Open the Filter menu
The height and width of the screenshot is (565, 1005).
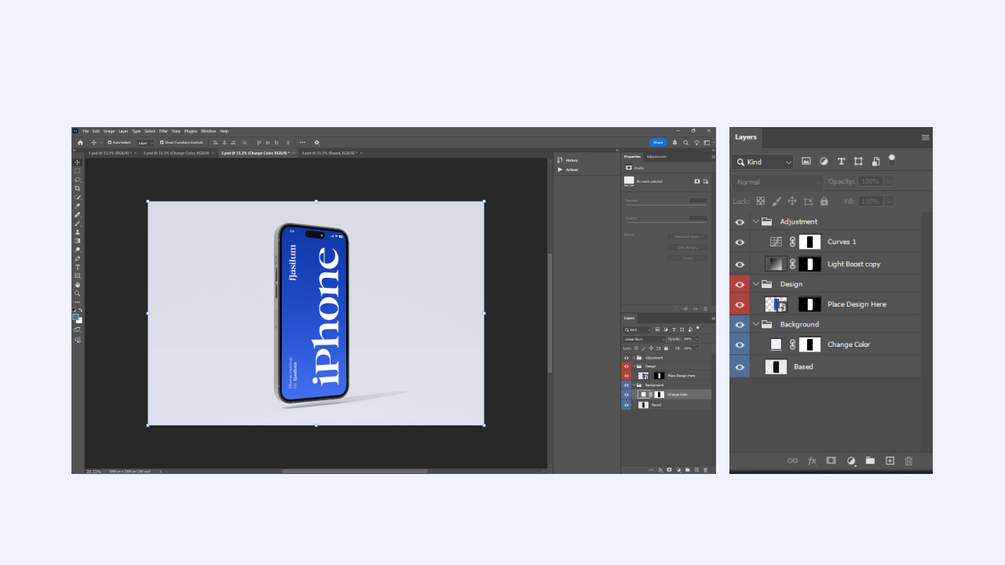click(x=163, y=131)
